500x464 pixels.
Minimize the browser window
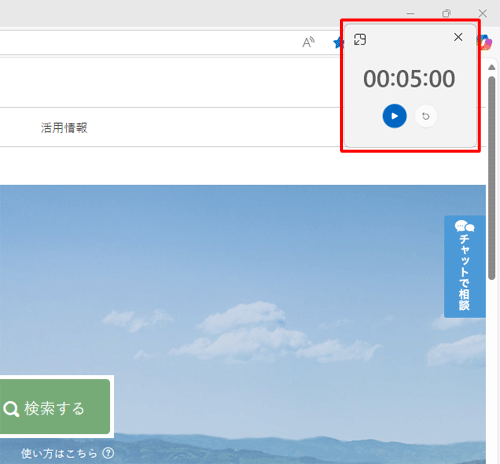410,14
